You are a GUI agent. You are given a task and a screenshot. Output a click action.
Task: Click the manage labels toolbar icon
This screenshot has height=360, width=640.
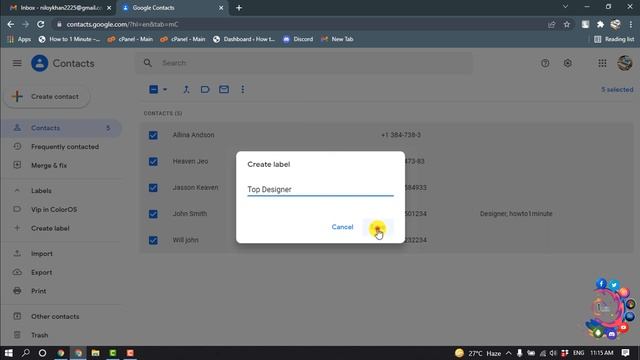click(205, 89)
